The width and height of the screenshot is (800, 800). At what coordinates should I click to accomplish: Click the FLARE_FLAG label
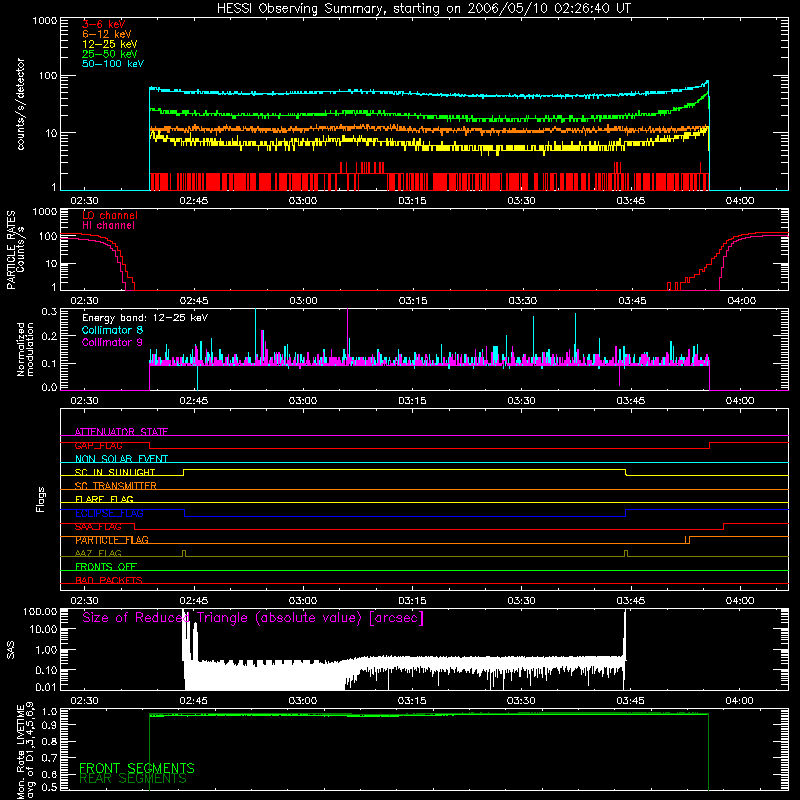[x=104, y=499]
